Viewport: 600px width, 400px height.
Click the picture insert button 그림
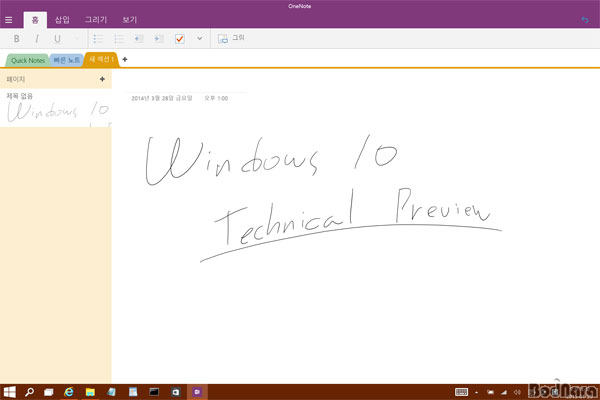(x=231, y=38)
